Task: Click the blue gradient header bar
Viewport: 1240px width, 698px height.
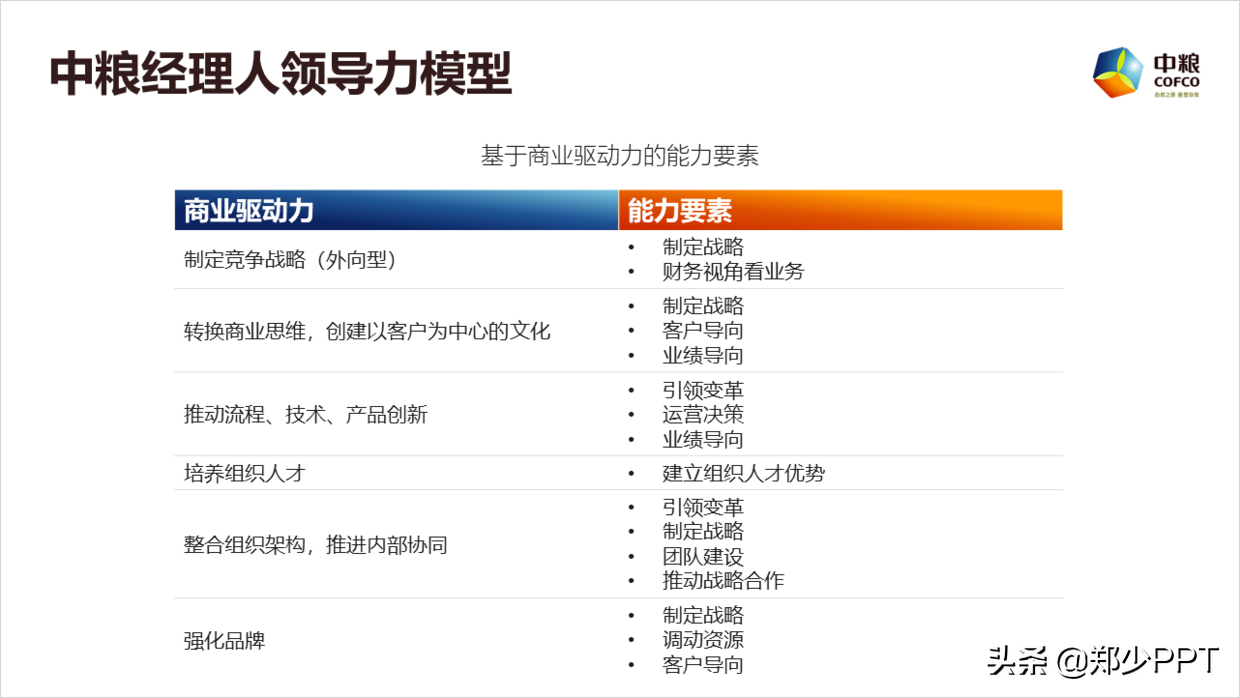Action: (395, 210)
